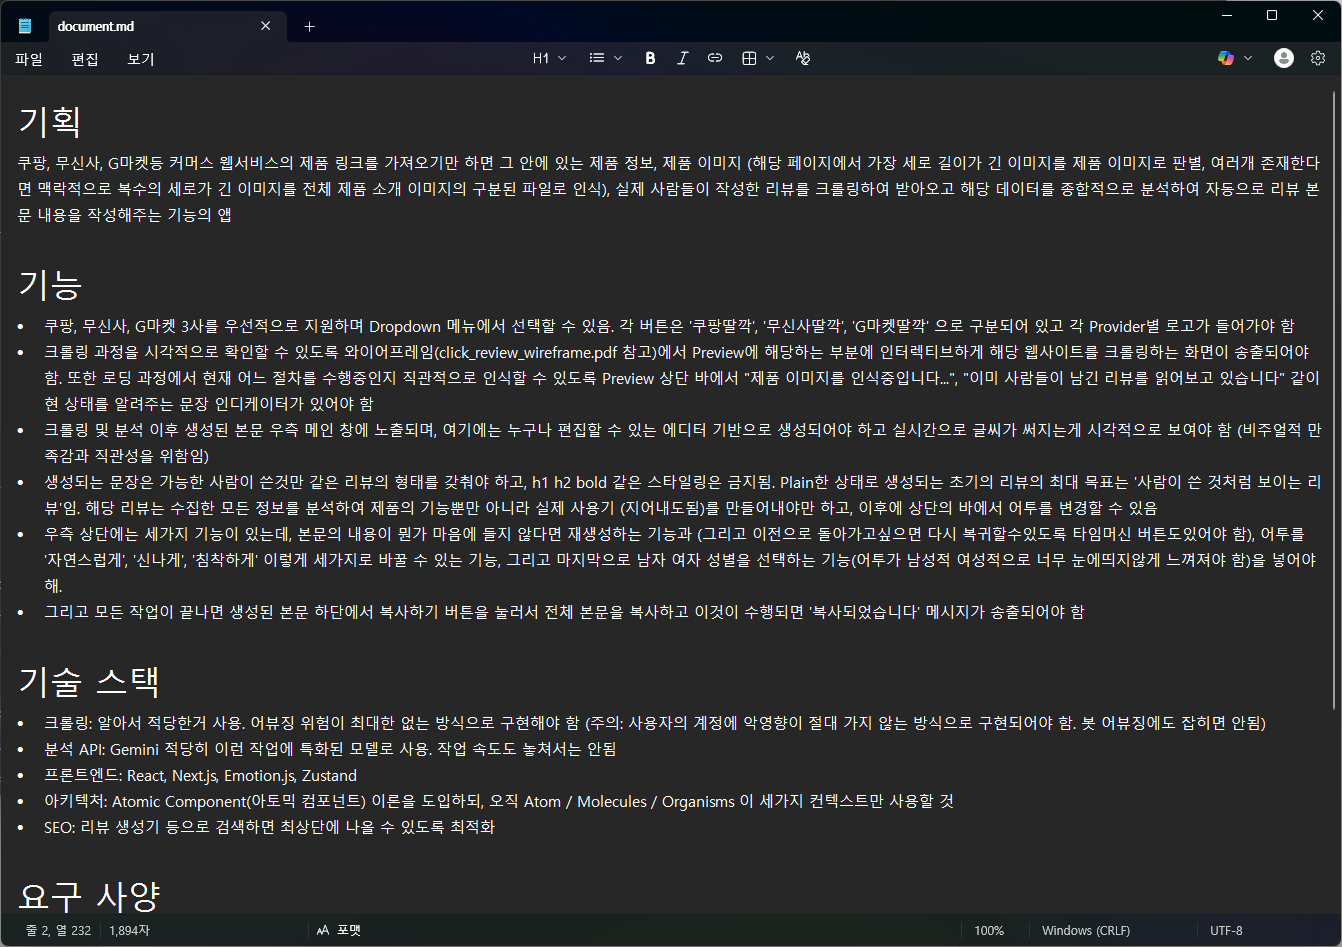Click the bullet starting '생성되는 문장은 가능한'

[683, 495]
